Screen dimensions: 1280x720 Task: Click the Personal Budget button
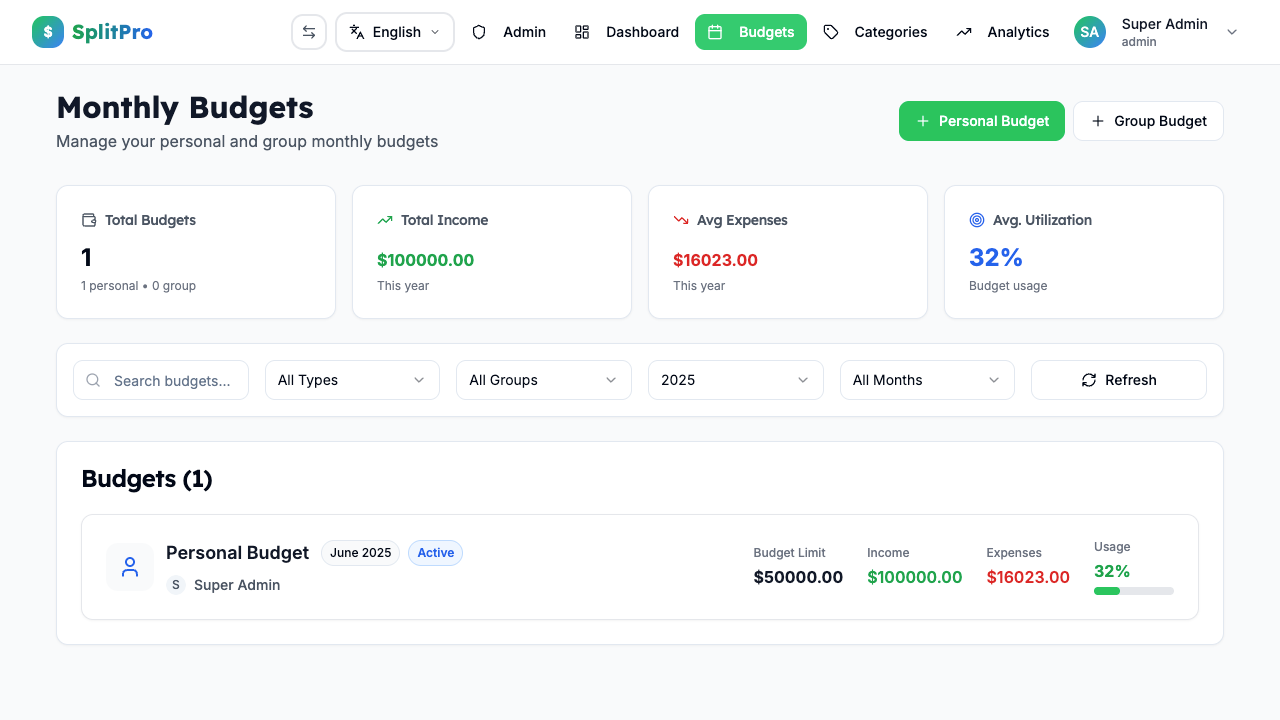pyautogui.click(x=981, y=121)
